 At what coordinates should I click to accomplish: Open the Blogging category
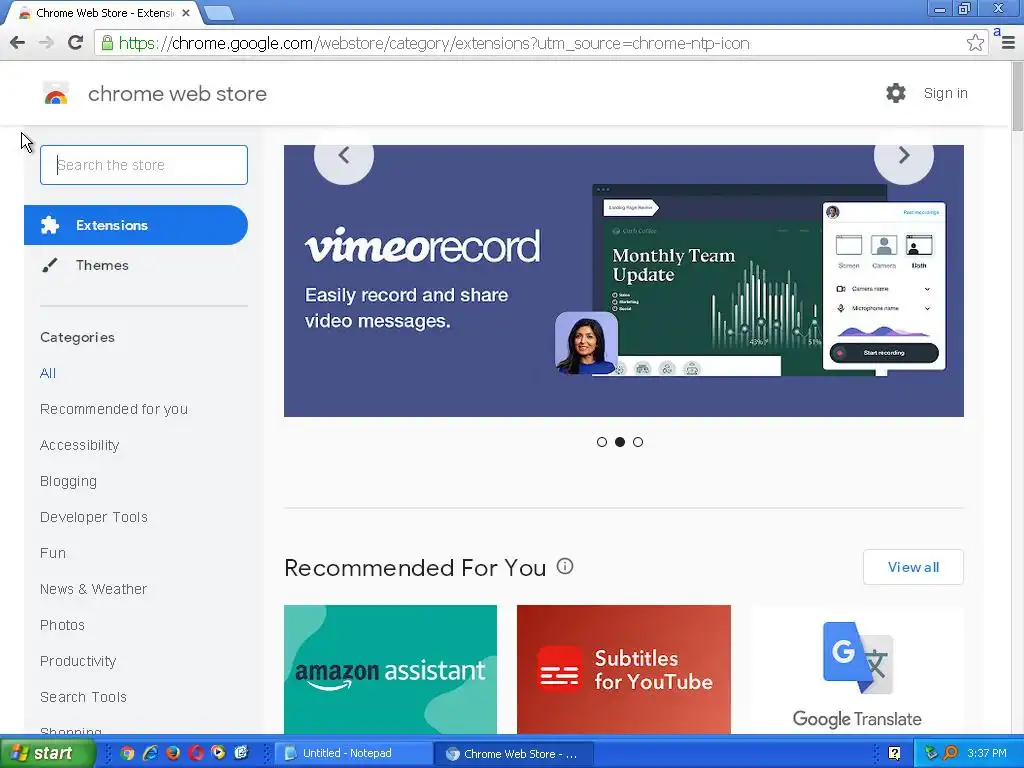(x=69, y=481)
